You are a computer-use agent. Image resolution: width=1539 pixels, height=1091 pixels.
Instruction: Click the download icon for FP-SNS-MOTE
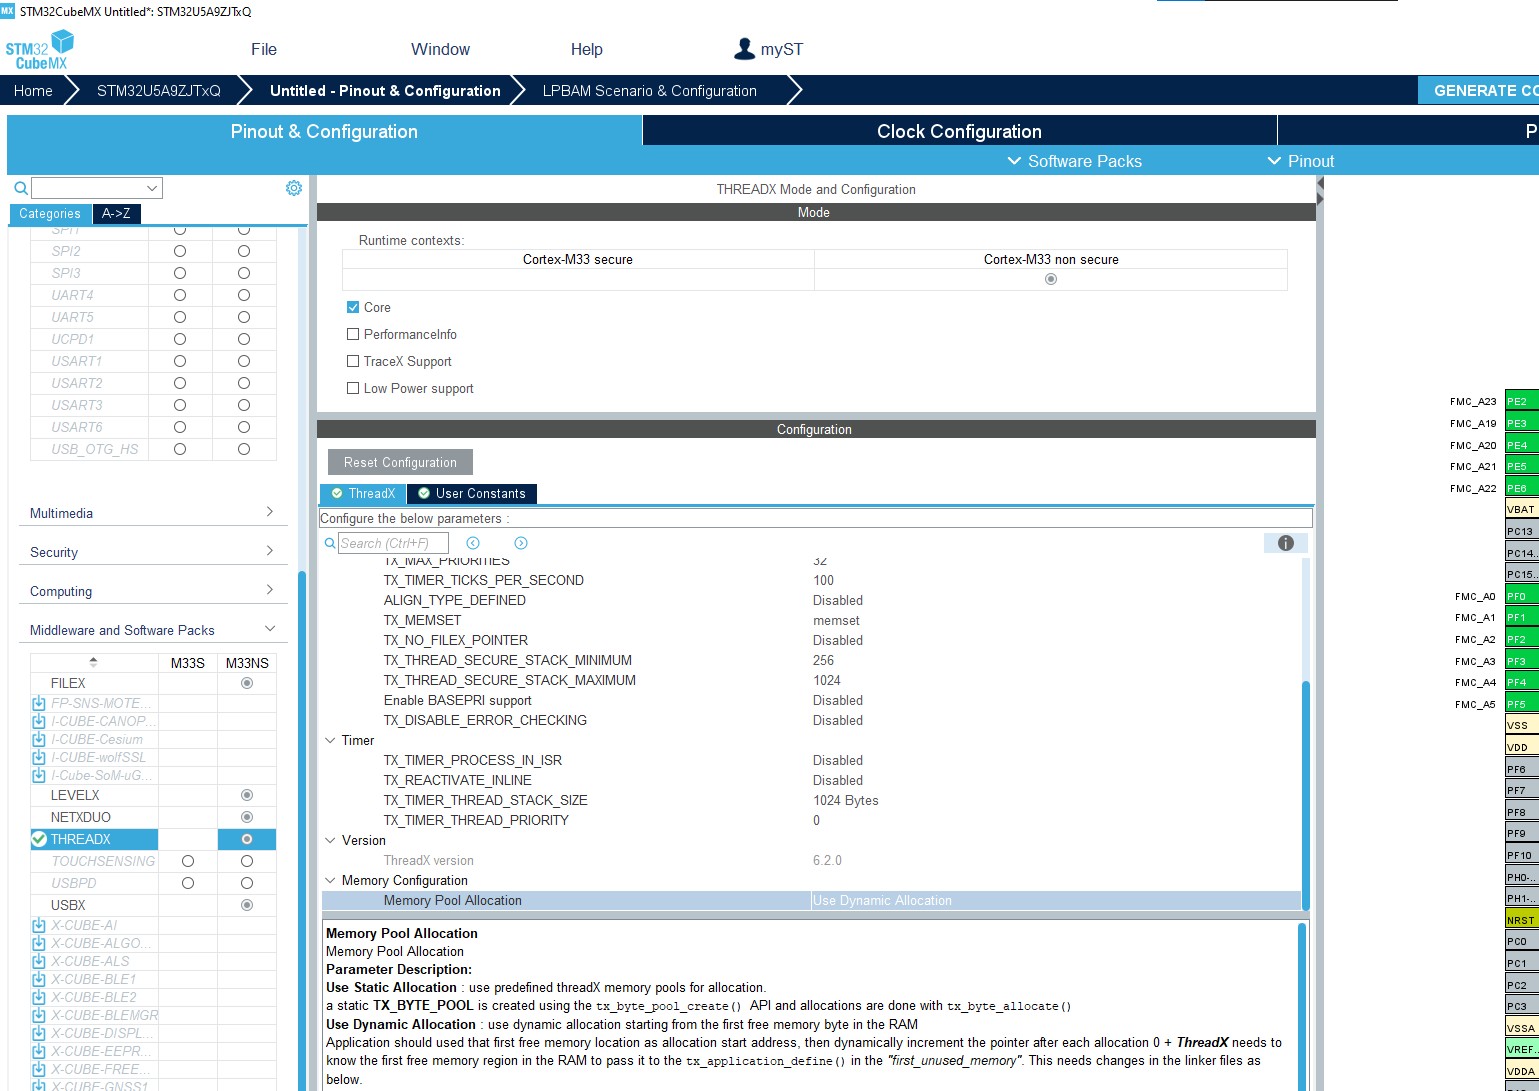(x=39, y=703)
